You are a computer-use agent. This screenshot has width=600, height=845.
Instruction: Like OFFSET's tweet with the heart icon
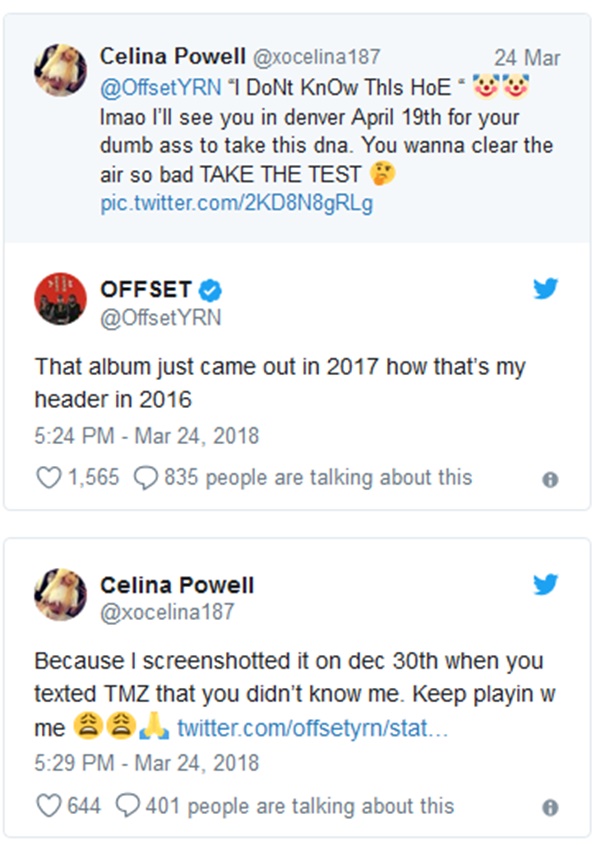[x=48, y=478]
